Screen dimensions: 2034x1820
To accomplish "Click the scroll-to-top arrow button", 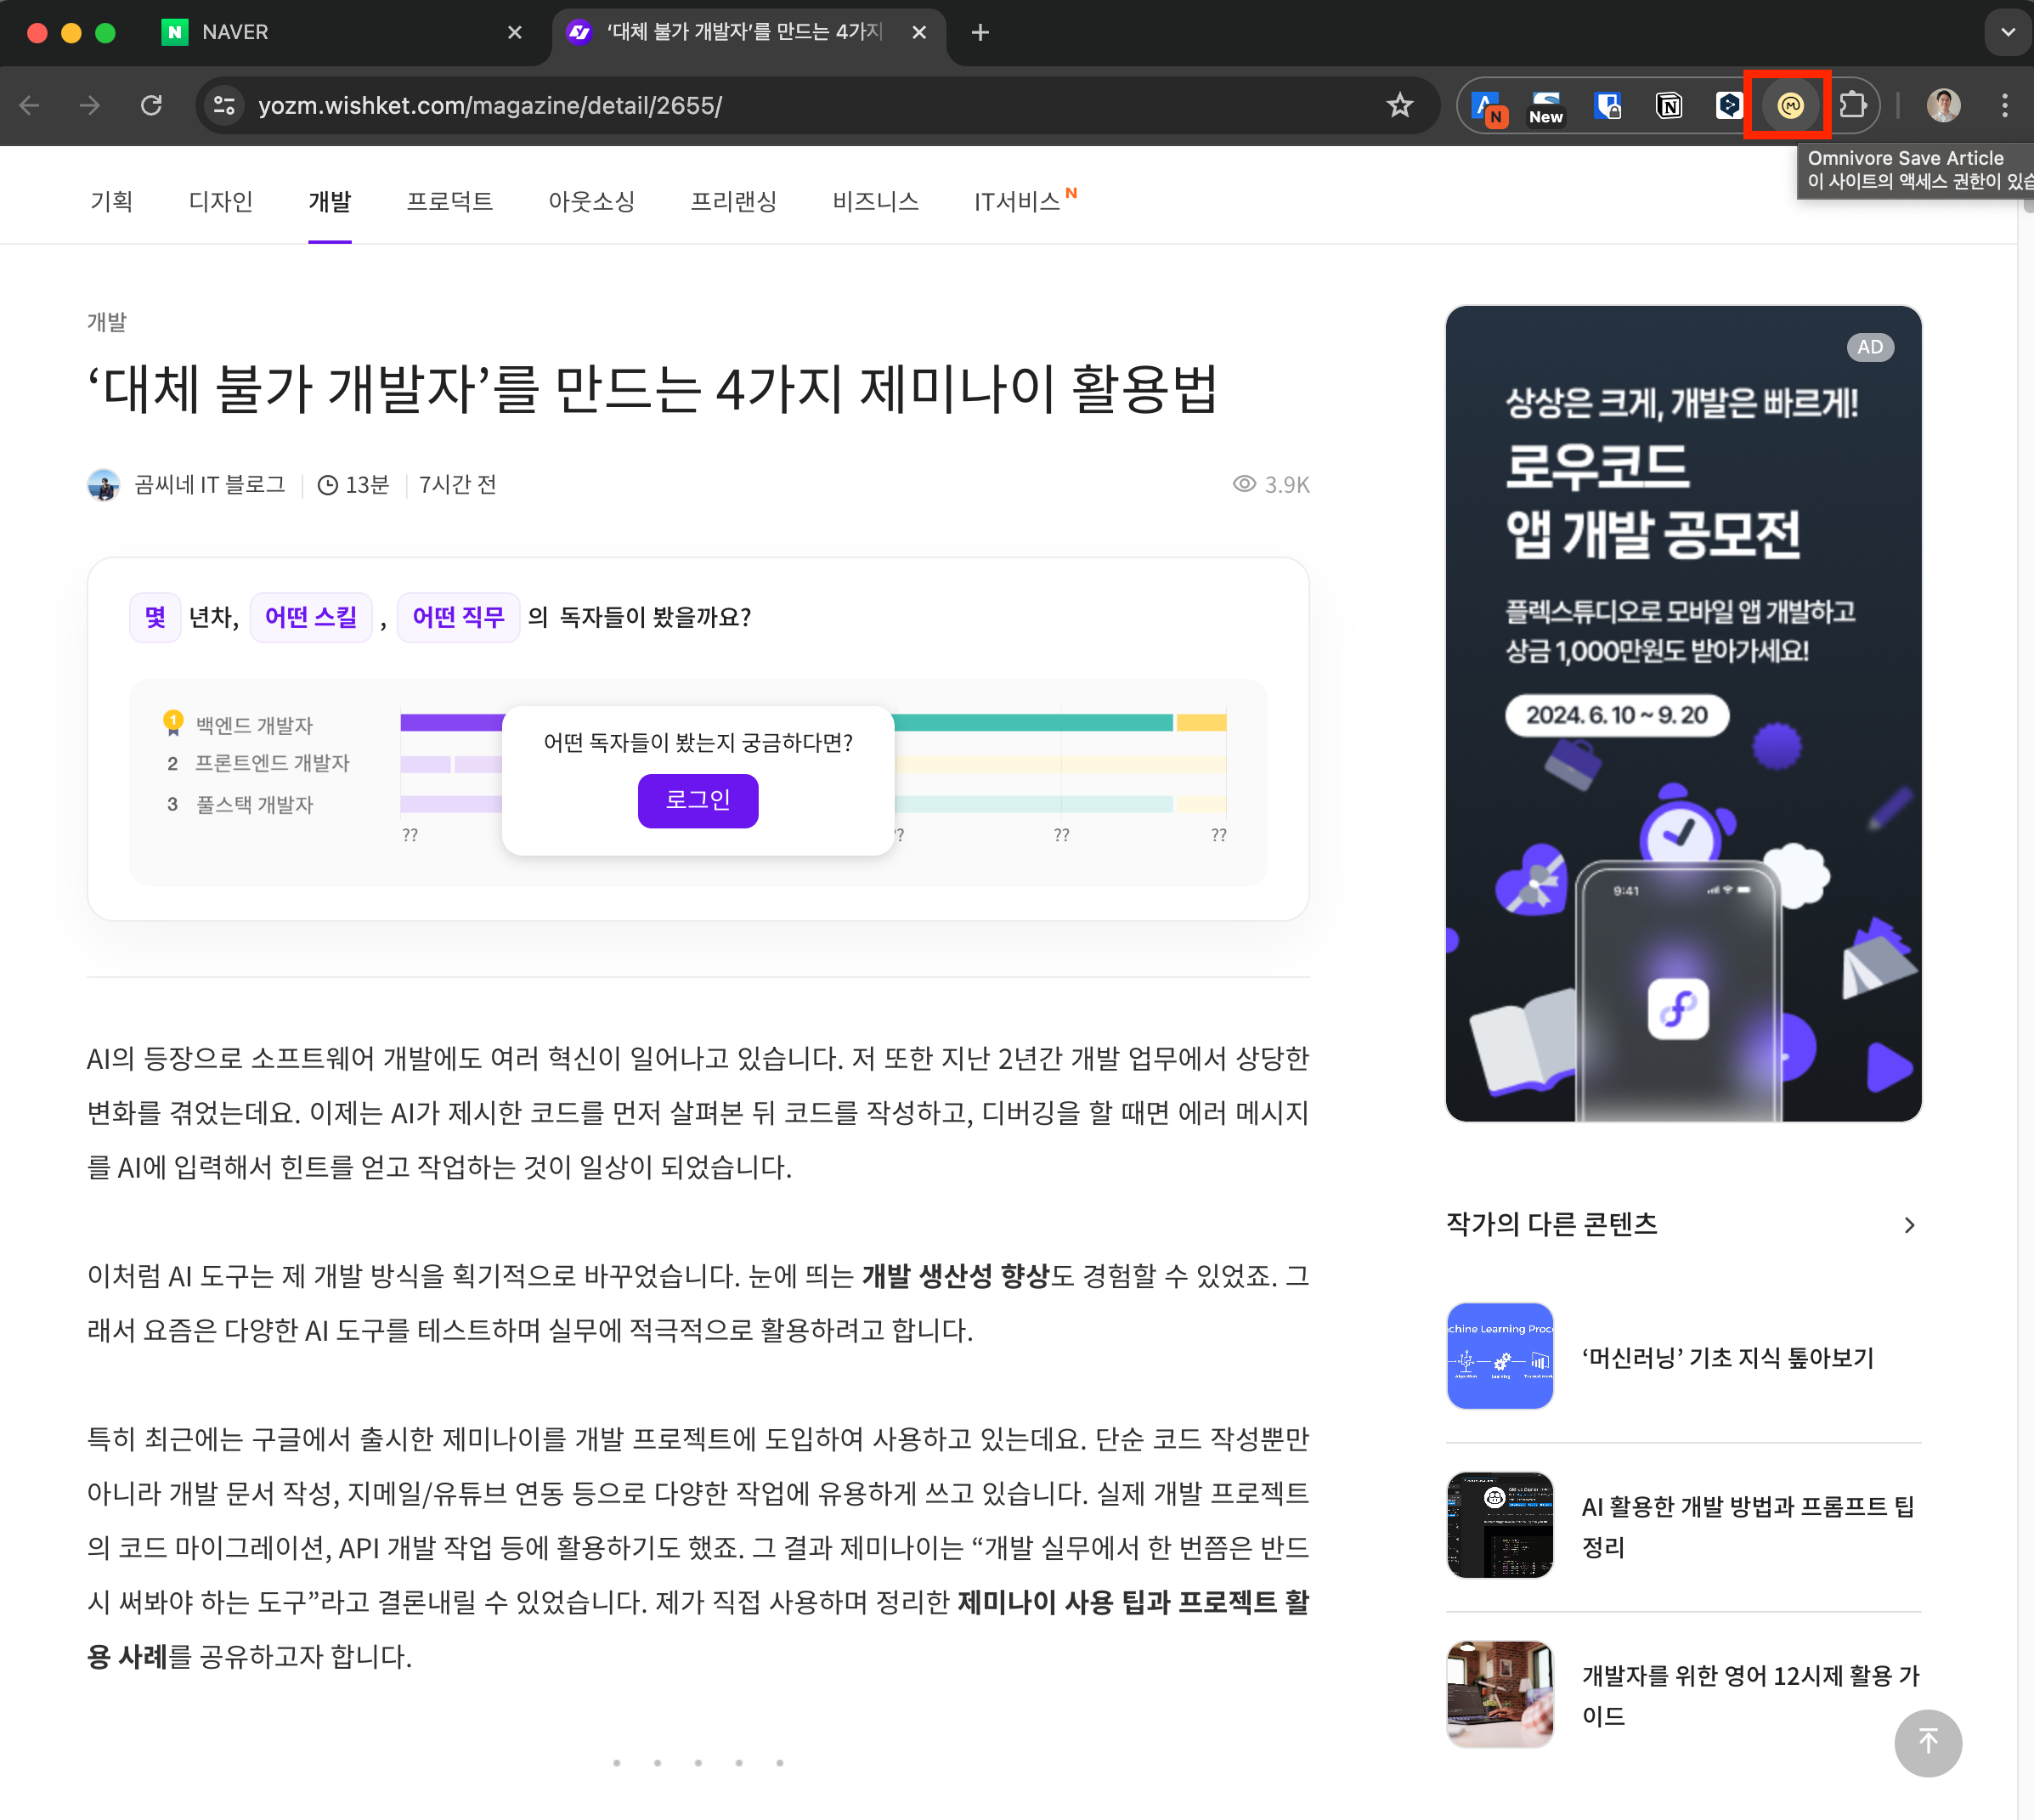I will (x=1927, y=1742).
